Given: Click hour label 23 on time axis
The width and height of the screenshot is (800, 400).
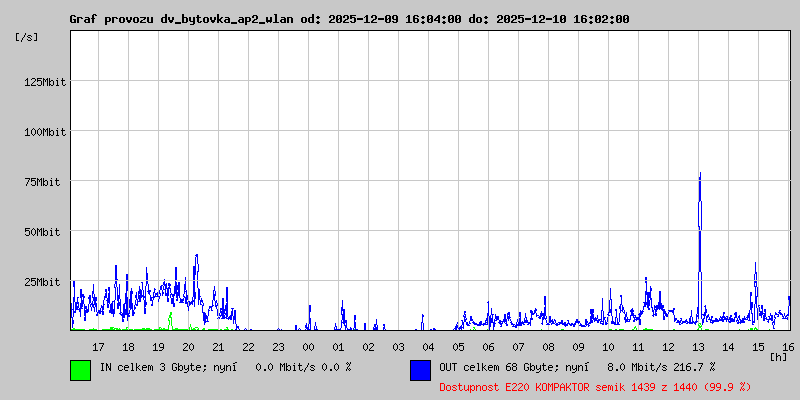Looking at the screenshot, I should click(278, 347).
